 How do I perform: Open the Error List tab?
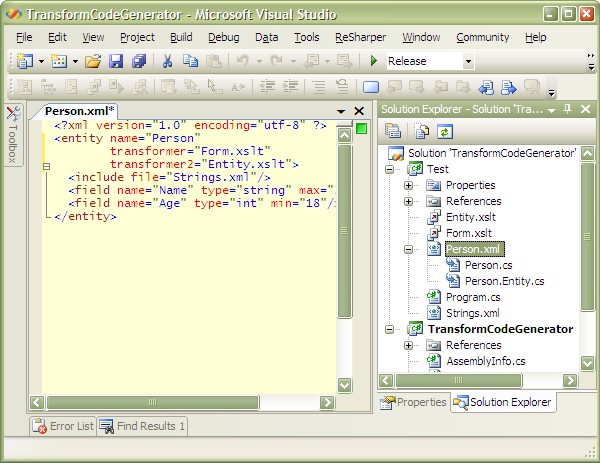(x=63, y=426)
